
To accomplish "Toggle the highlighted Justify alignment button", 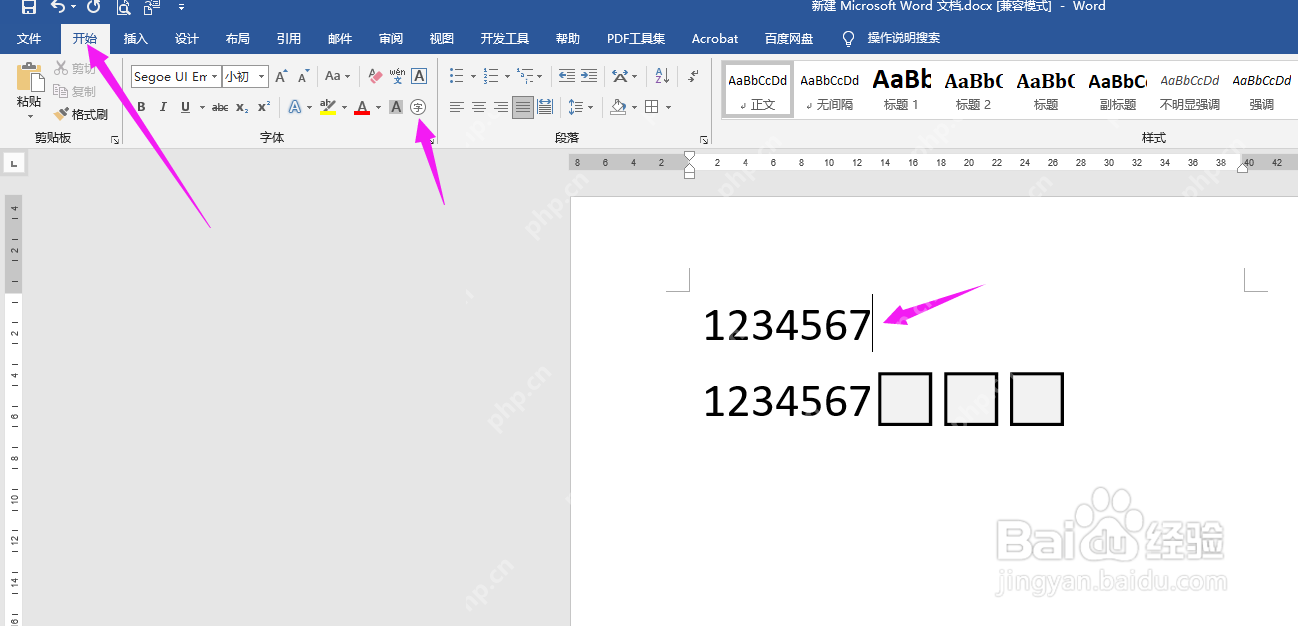I will (x=523, y=107).
